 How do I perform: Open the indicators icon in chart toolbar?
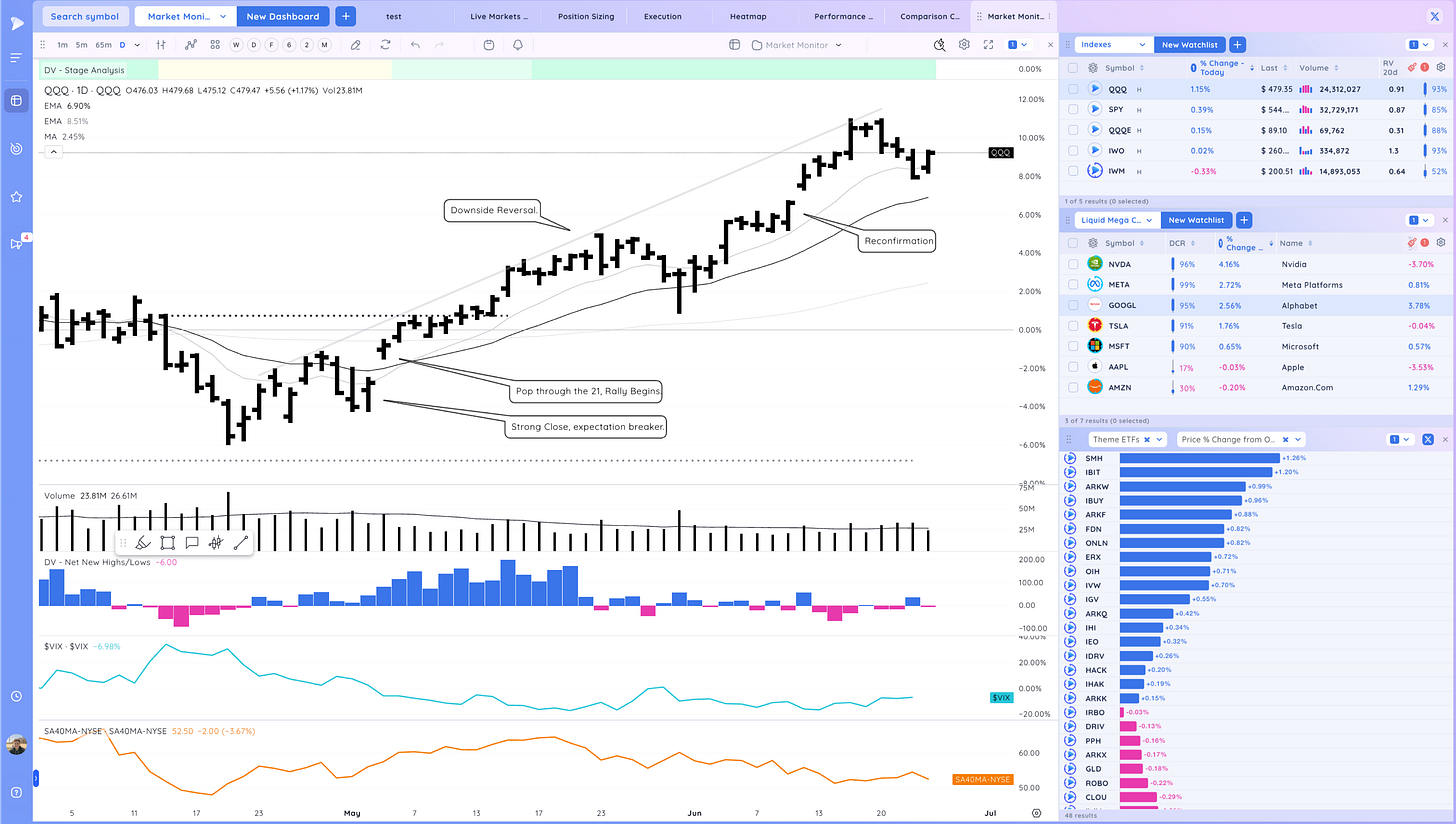pyautogui.click(x=191, y=45)
